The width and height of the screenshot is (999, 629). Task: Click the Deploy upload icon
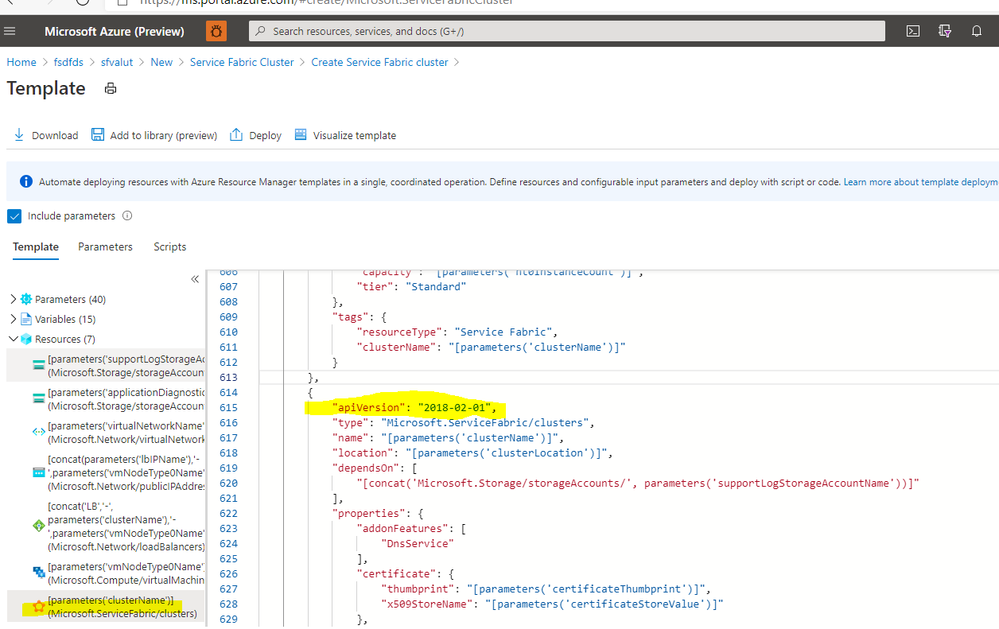pyautogui.click(x=236, y=134)
